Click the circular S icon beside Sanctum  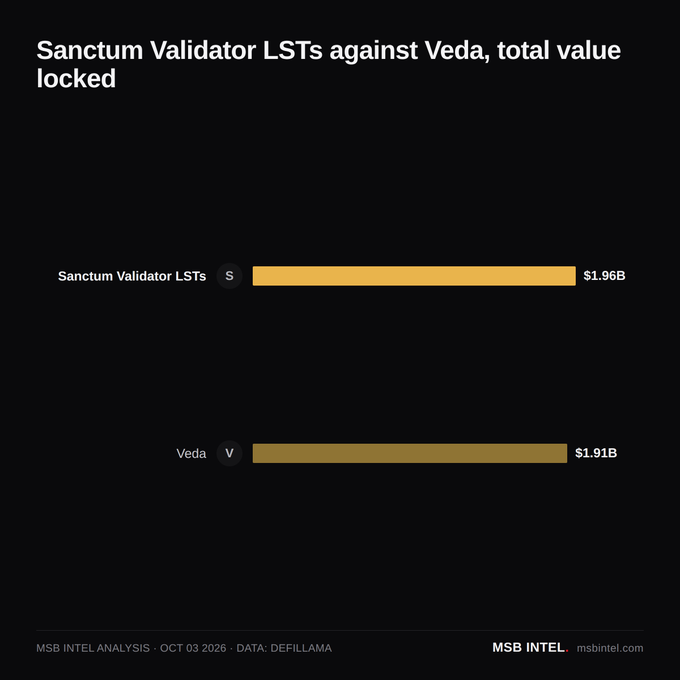[x=229, y=276]
